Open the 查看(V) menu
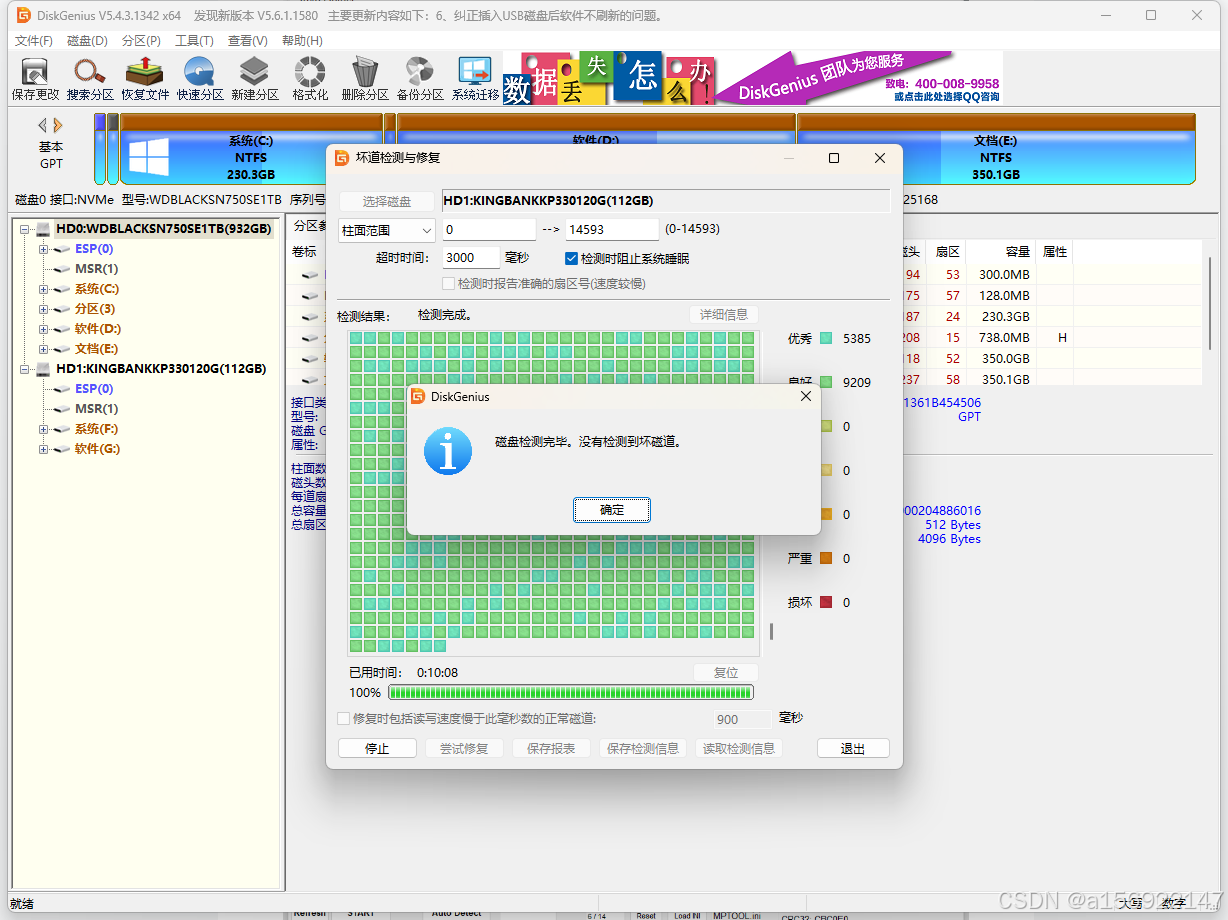The image size is (1228, 920). (248, 41)
